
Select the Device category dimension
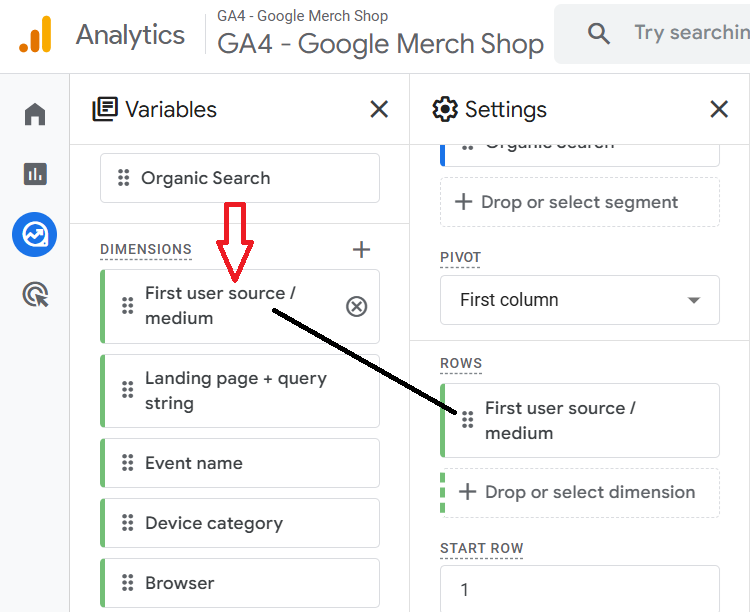pos(240,523)
